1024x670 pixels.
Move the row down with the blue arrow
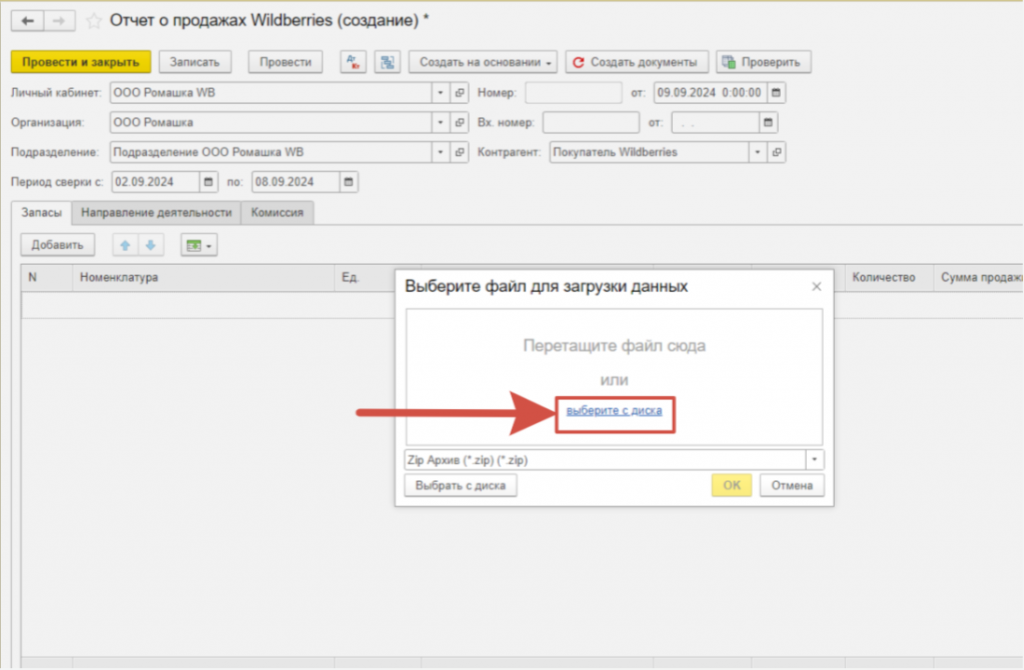pos(148,245)
